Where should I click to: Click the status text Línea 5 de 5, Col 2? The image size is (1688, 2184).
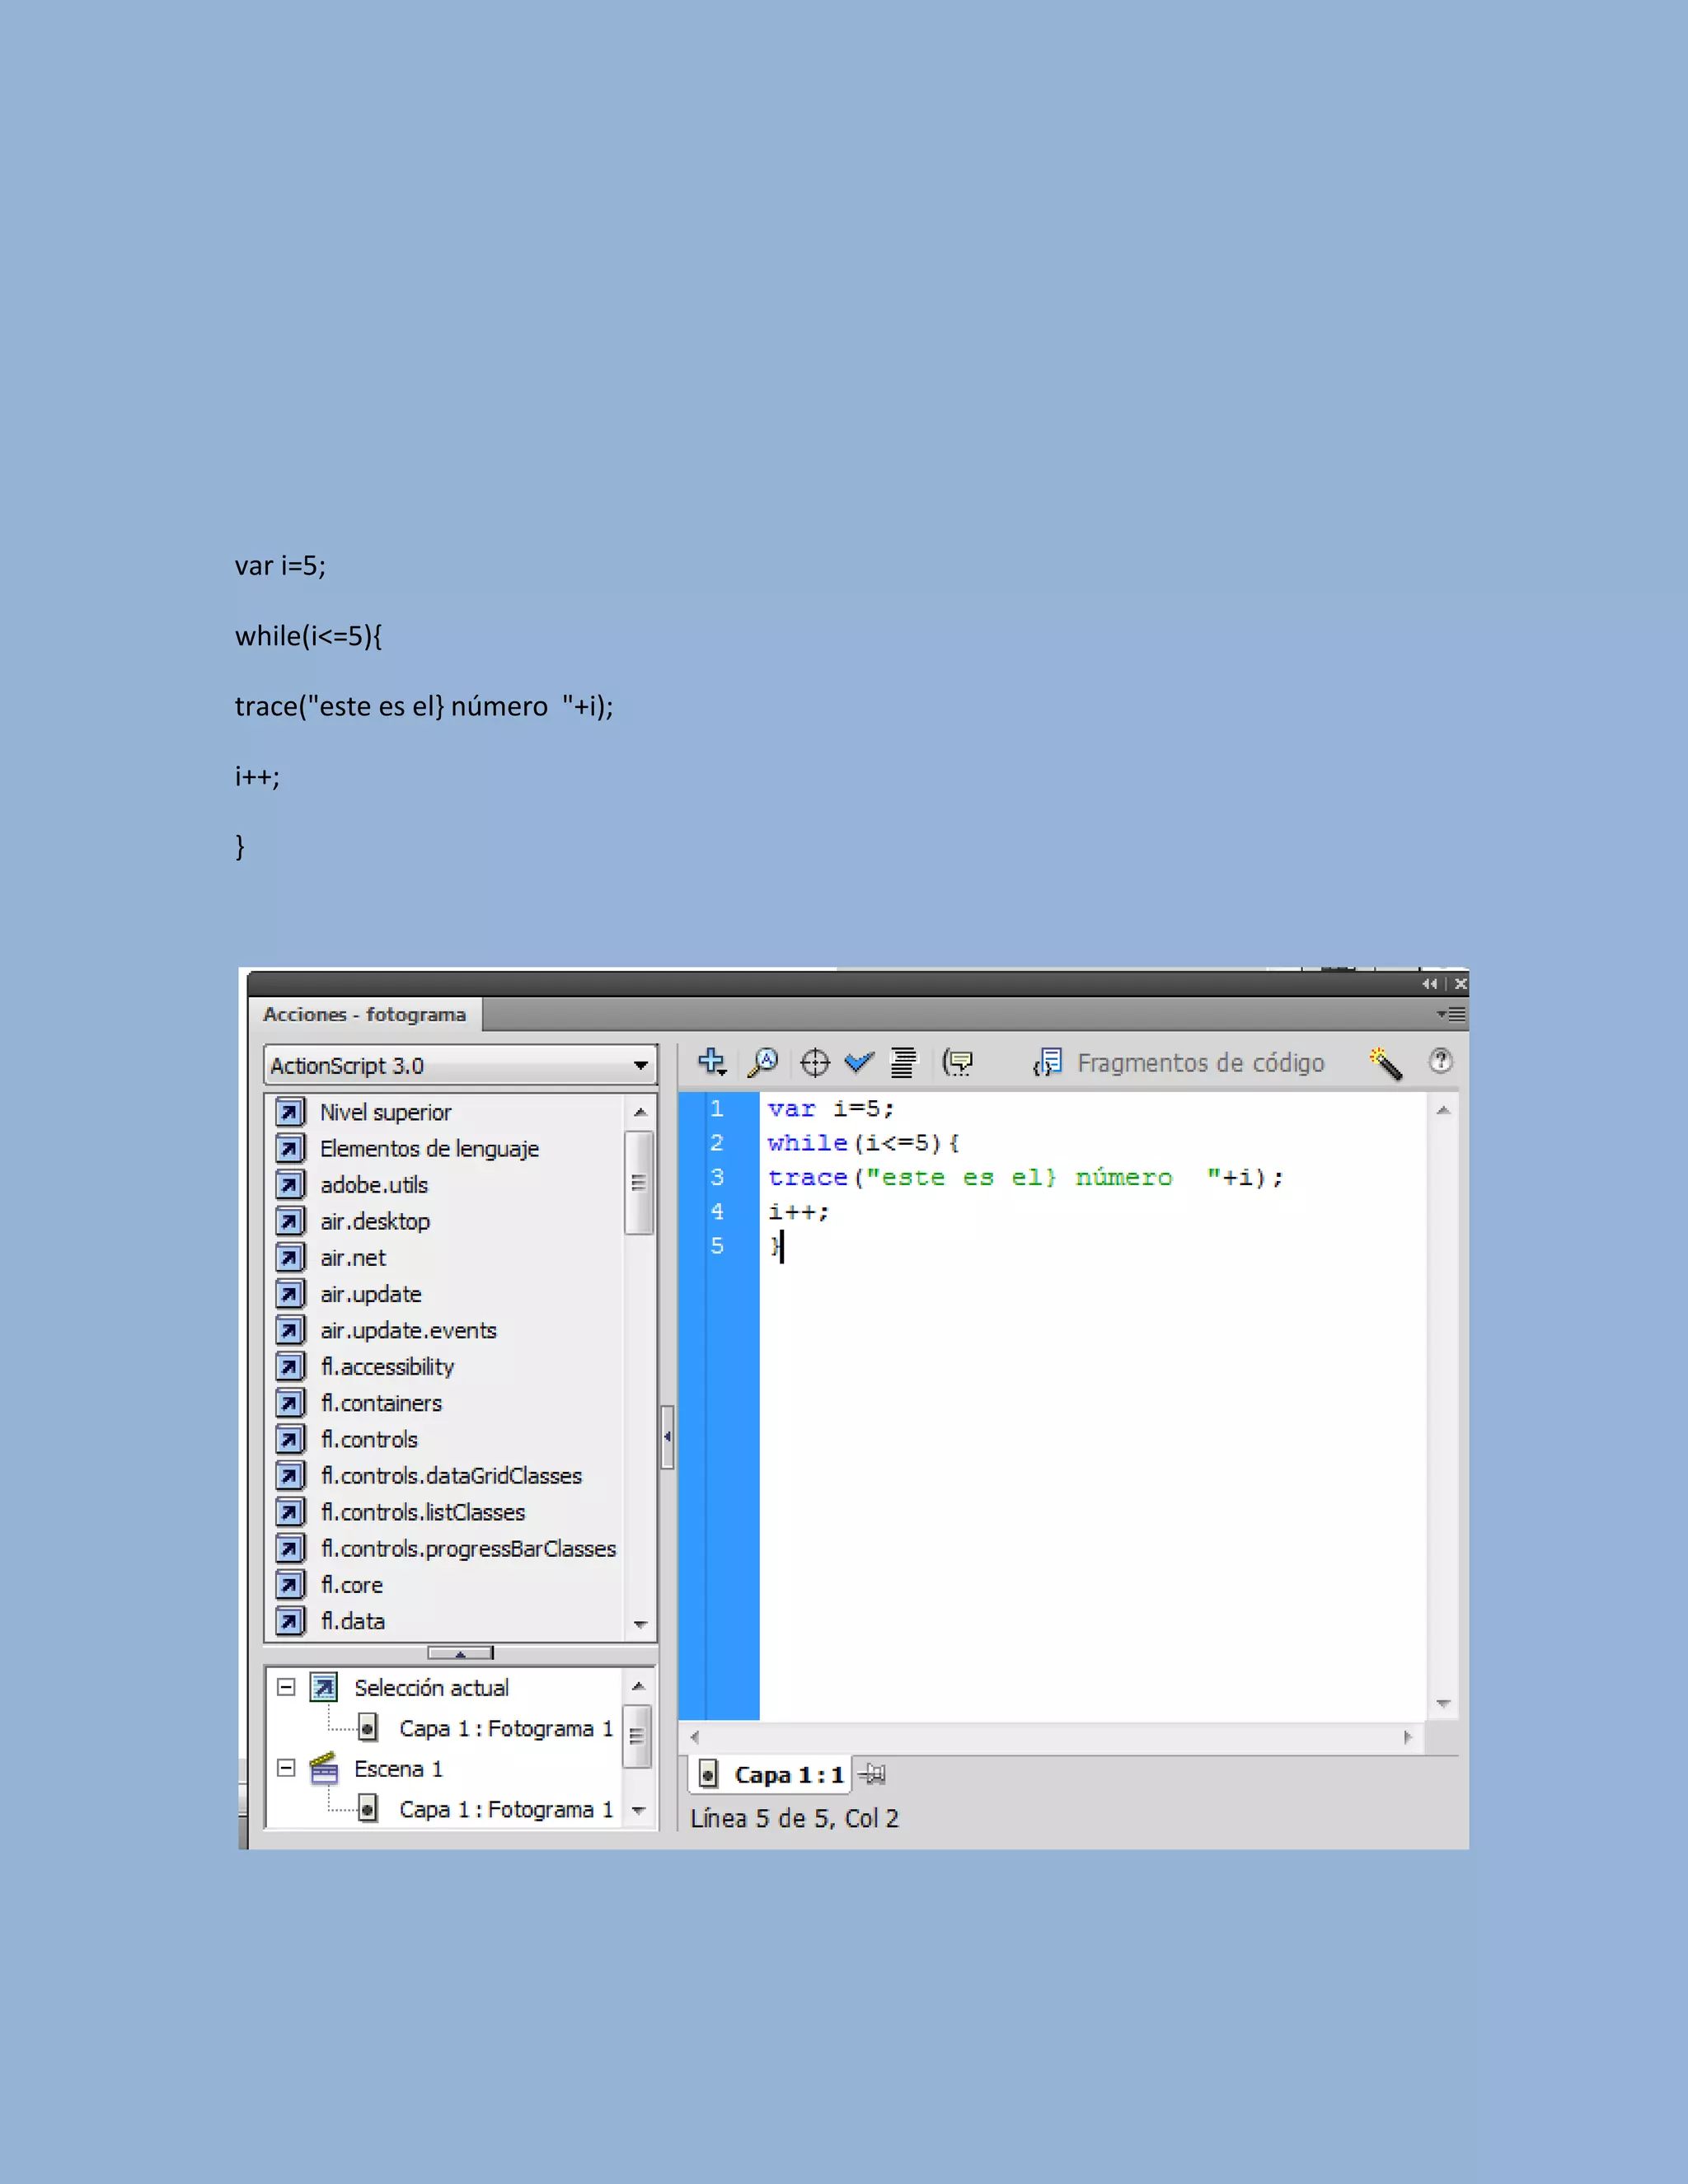tap(794, 1818)
